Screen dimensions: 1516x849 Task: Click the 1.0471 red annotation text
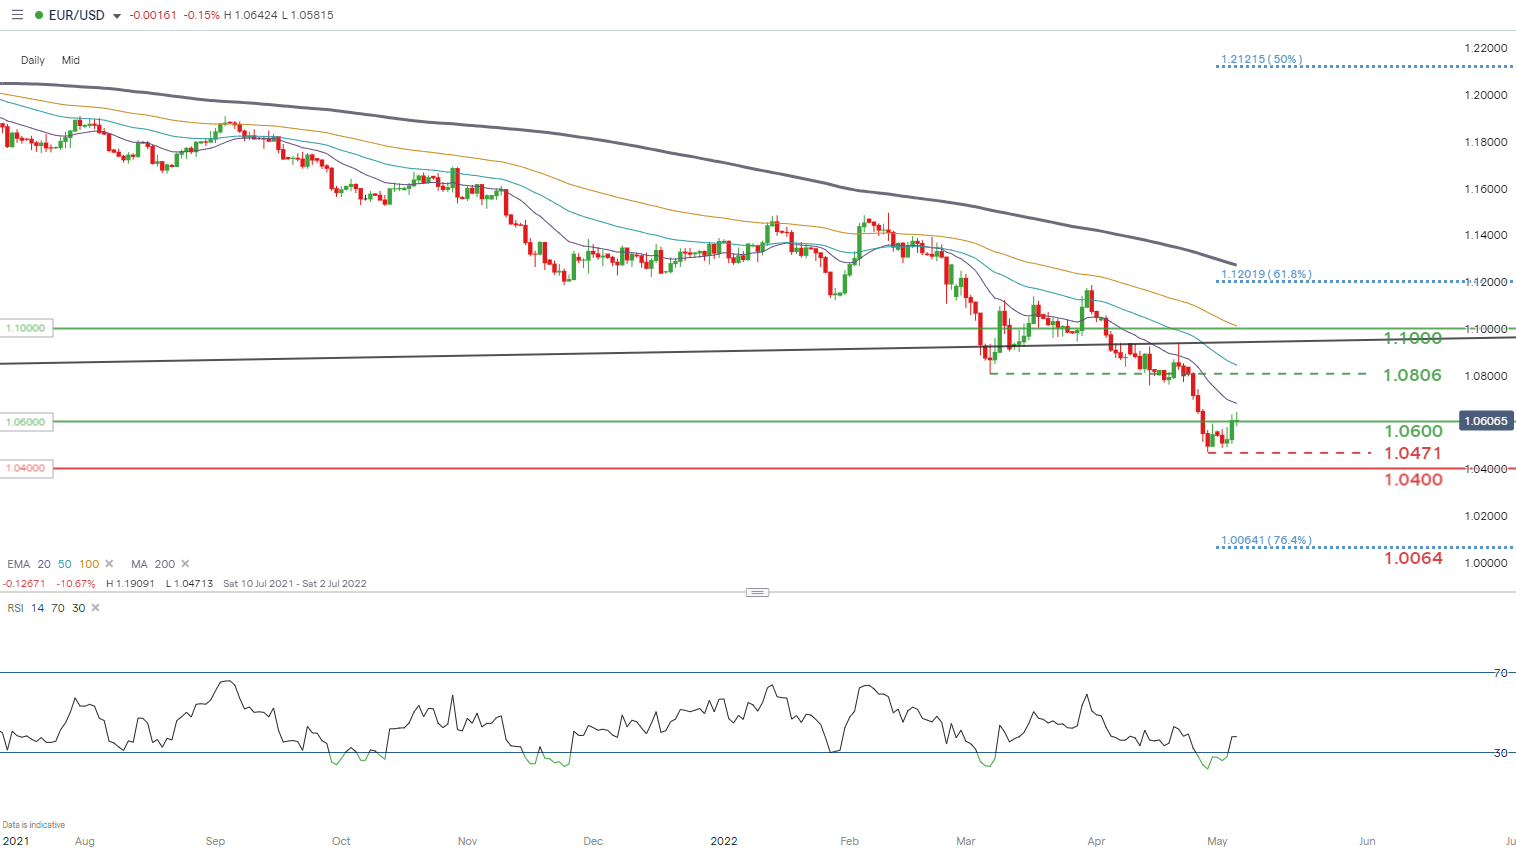coord(1412,453)
